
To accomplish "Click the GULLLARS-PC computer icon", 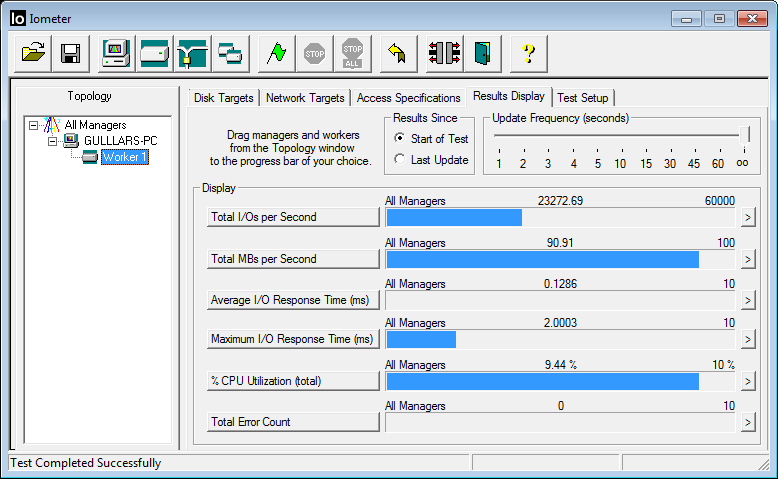I will pos(71,141).
